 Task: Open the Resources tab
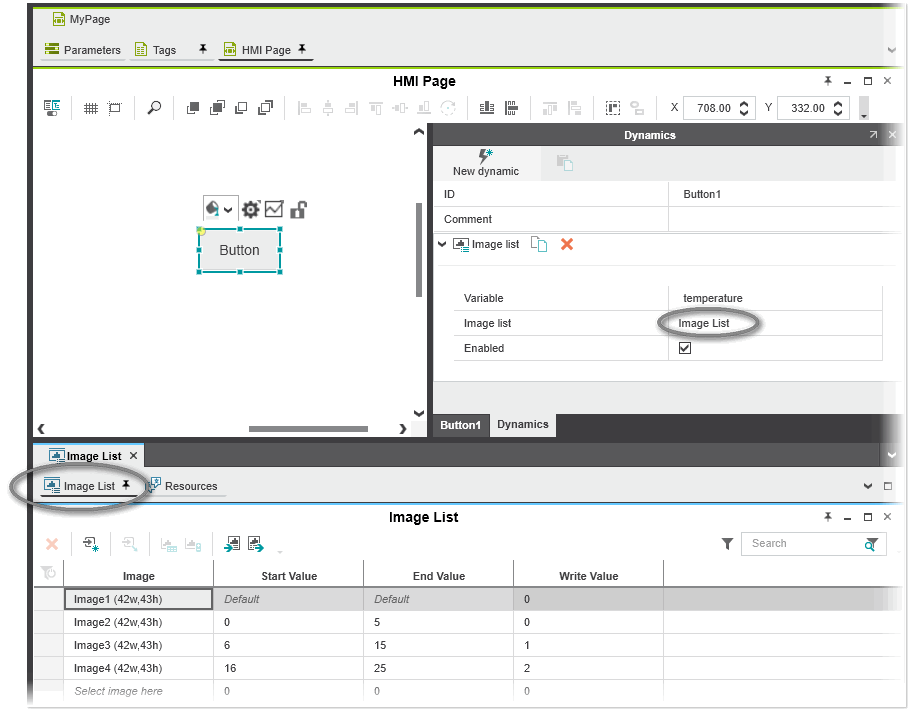coord(190,486)
